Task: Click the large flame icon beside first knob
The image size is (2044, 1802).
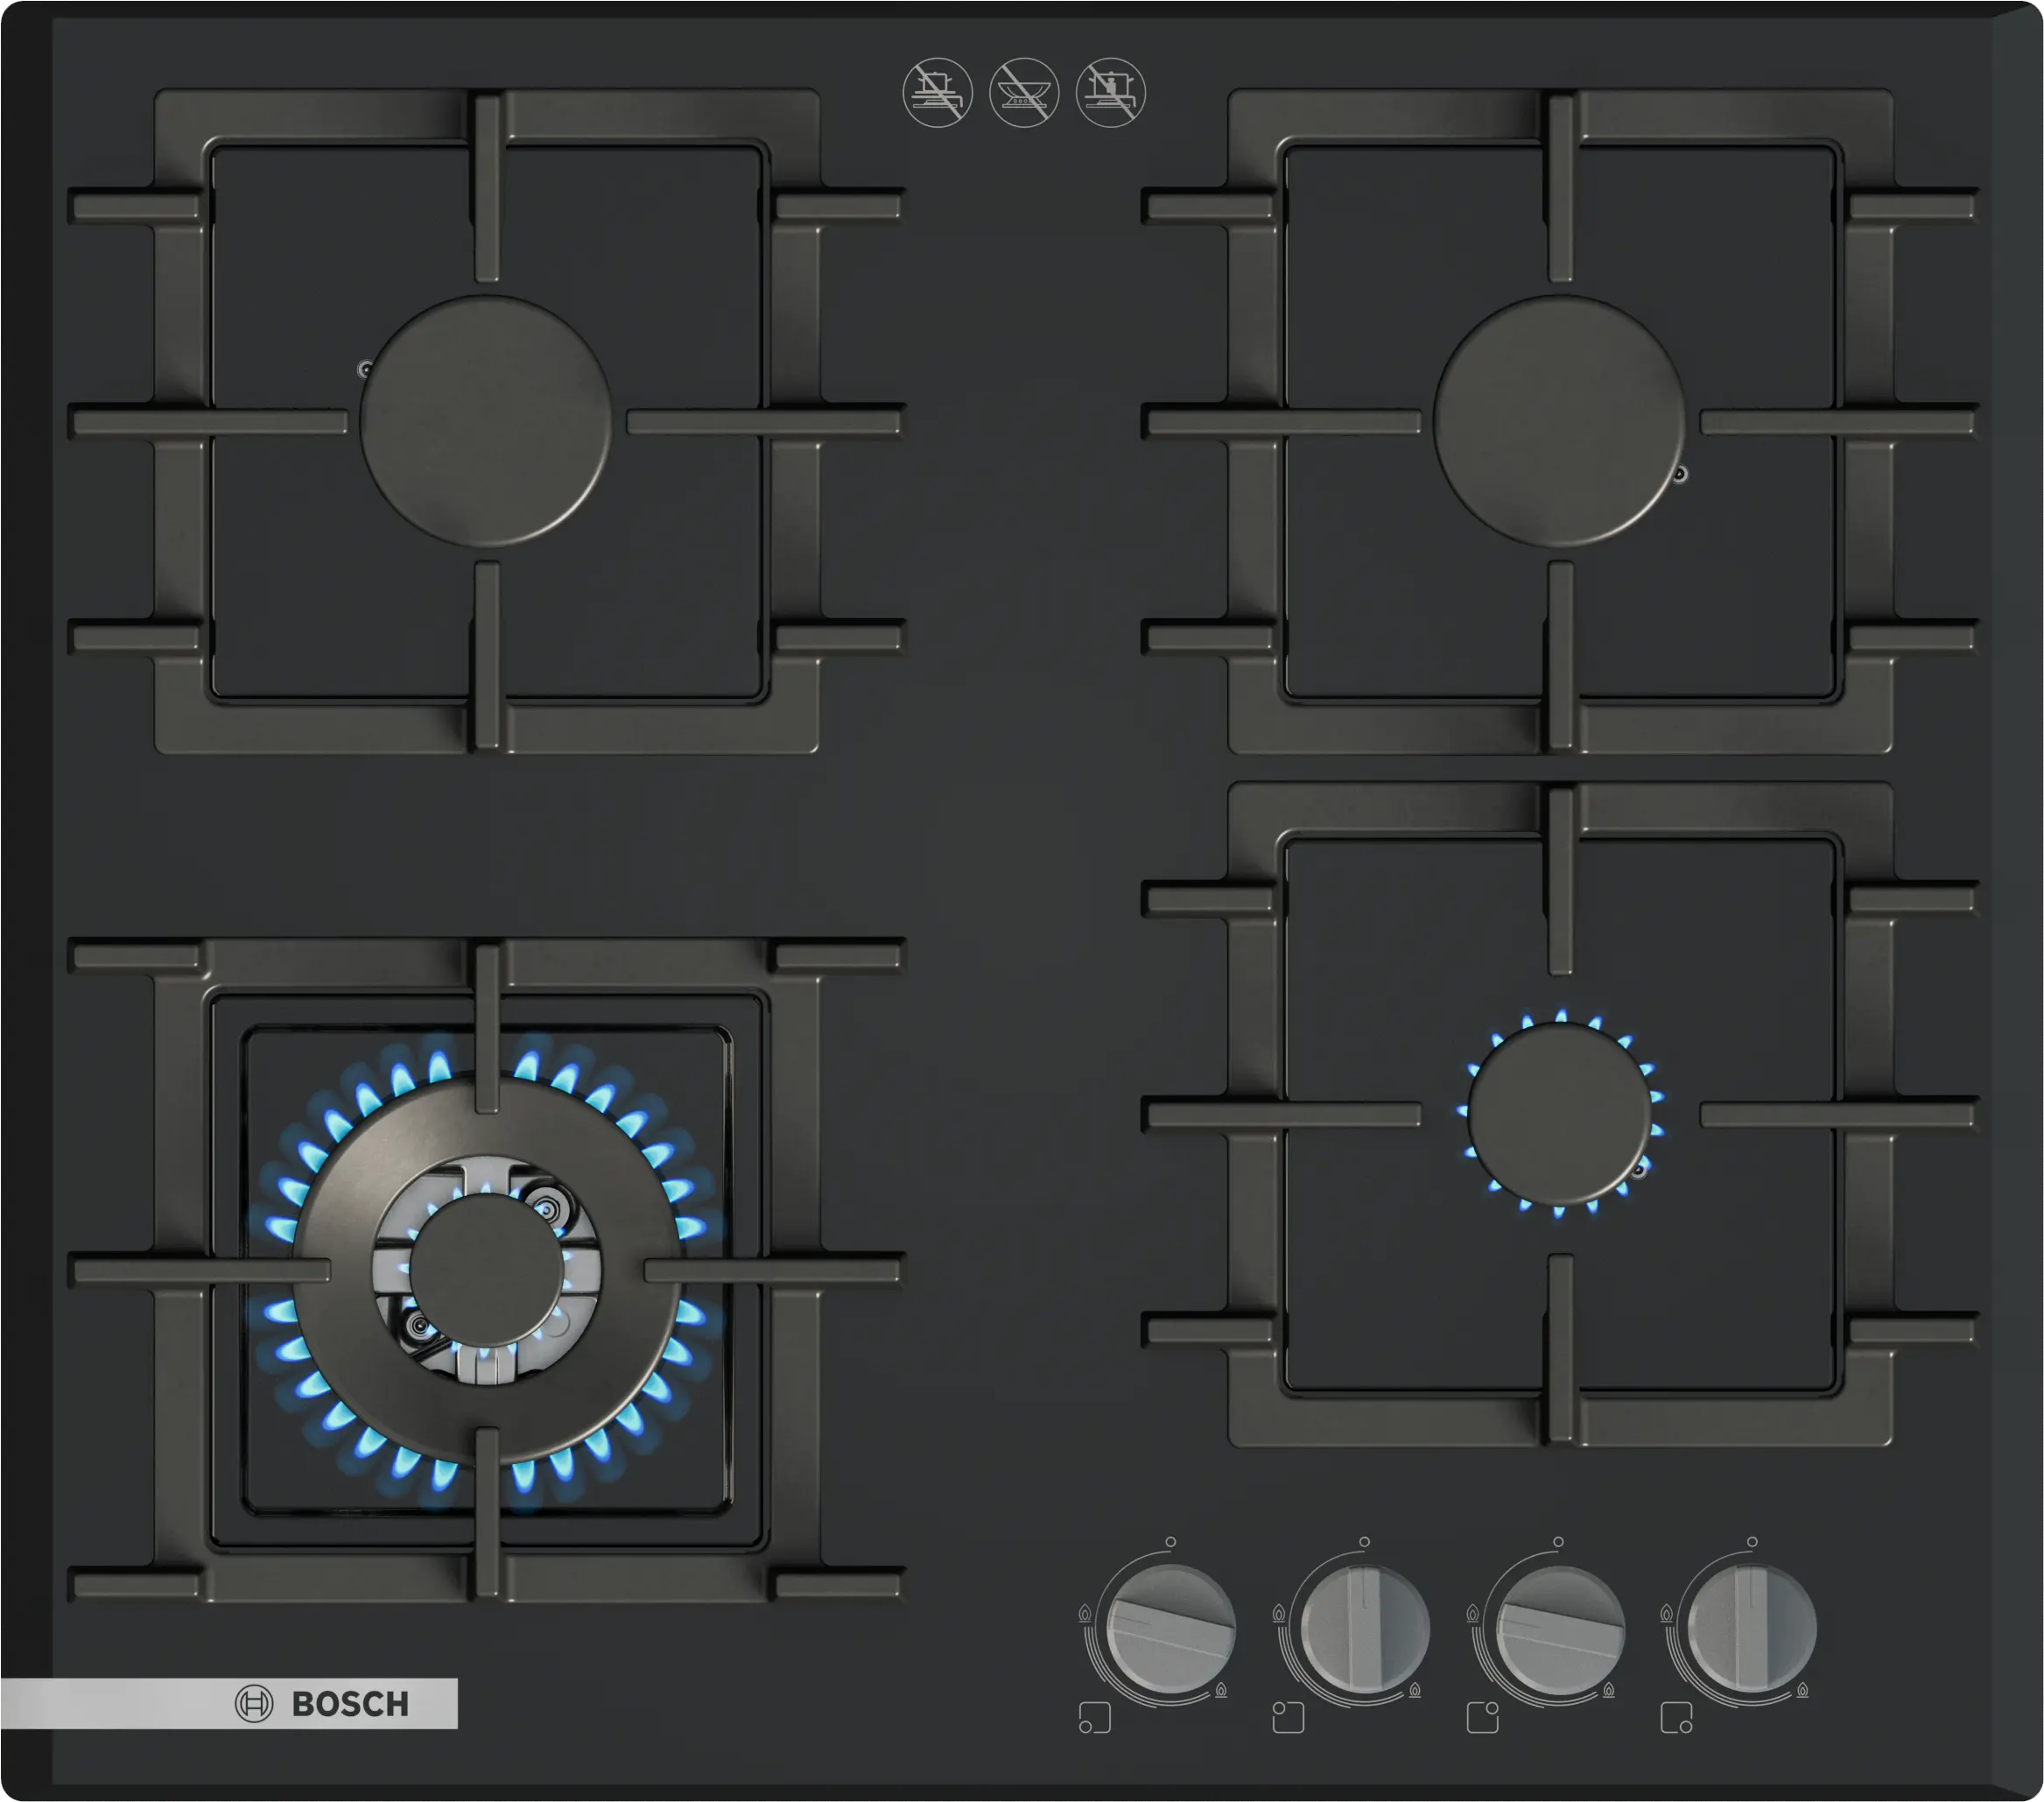Action: [1085, 1613]
